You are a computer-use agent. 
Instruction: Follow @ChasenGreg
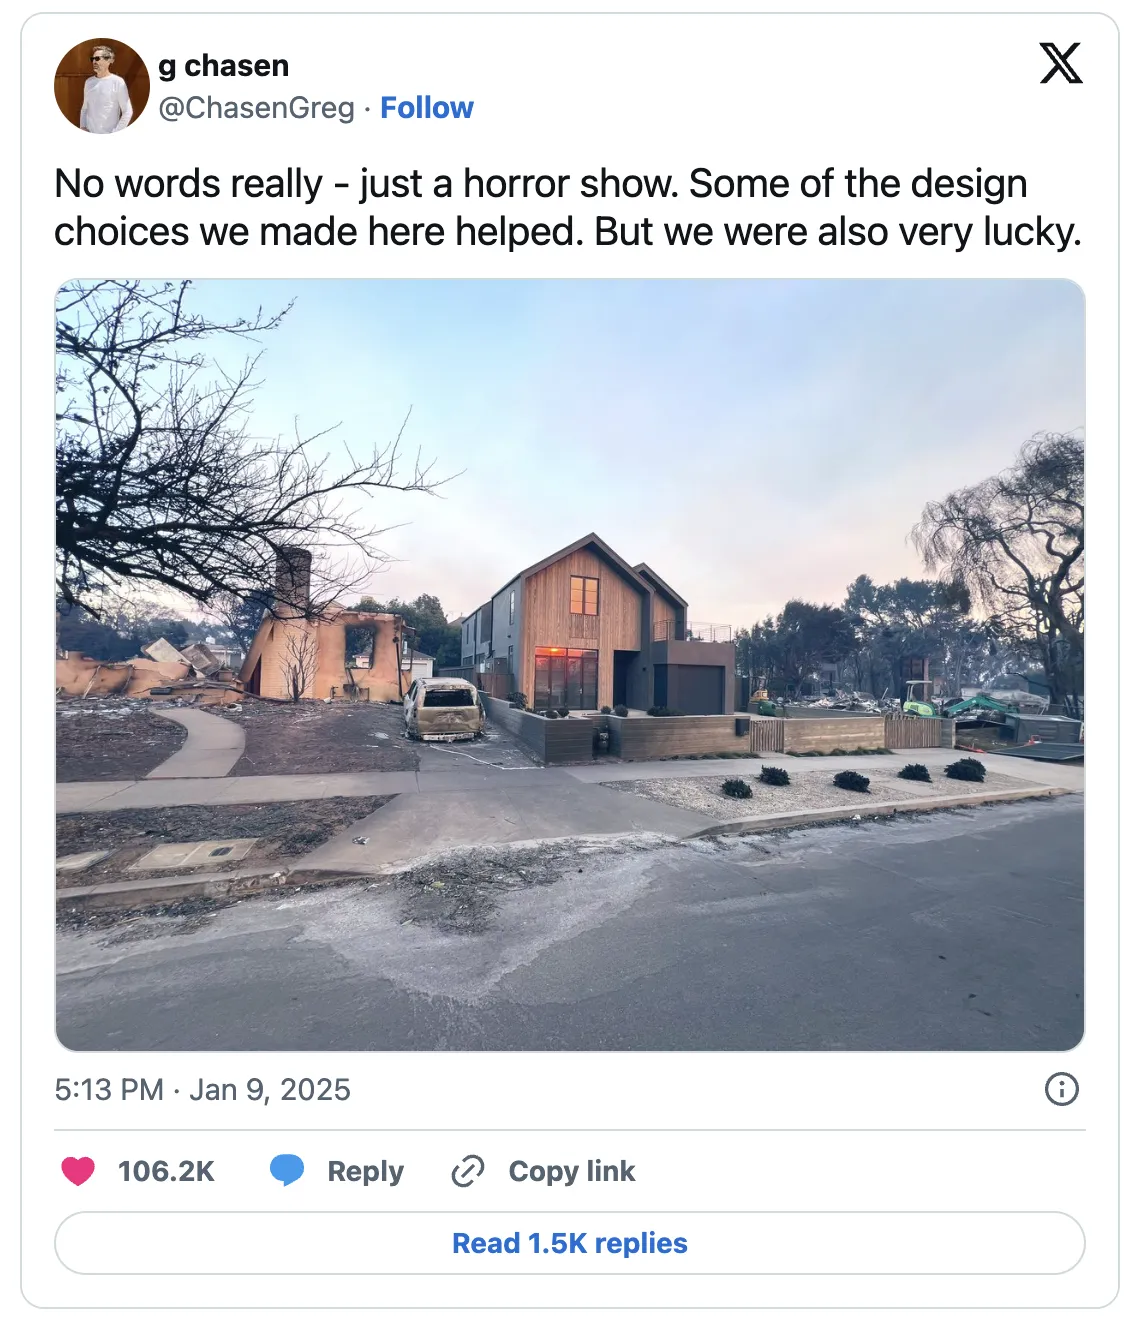(x=427, y=108)
